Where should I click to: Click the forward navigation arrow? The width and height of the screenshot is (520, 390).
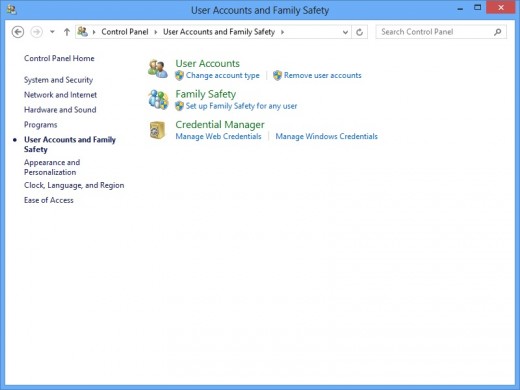37,32
